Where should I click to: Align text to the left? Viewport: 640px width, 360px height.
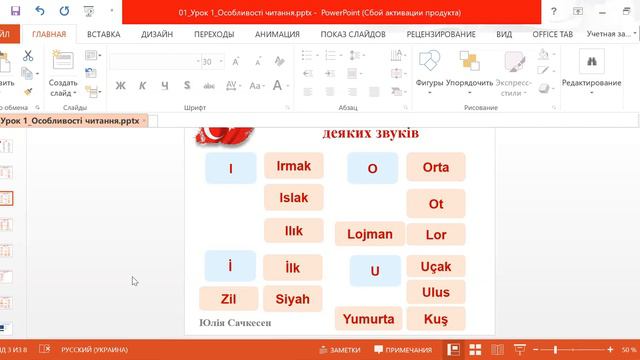point(308,92)
